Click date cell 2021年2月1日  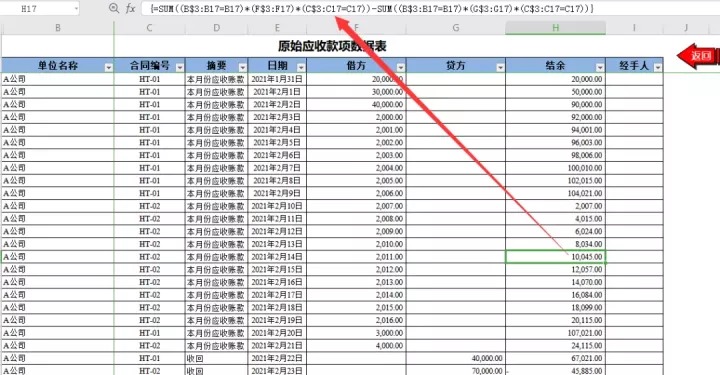click(x=277, y=92)
